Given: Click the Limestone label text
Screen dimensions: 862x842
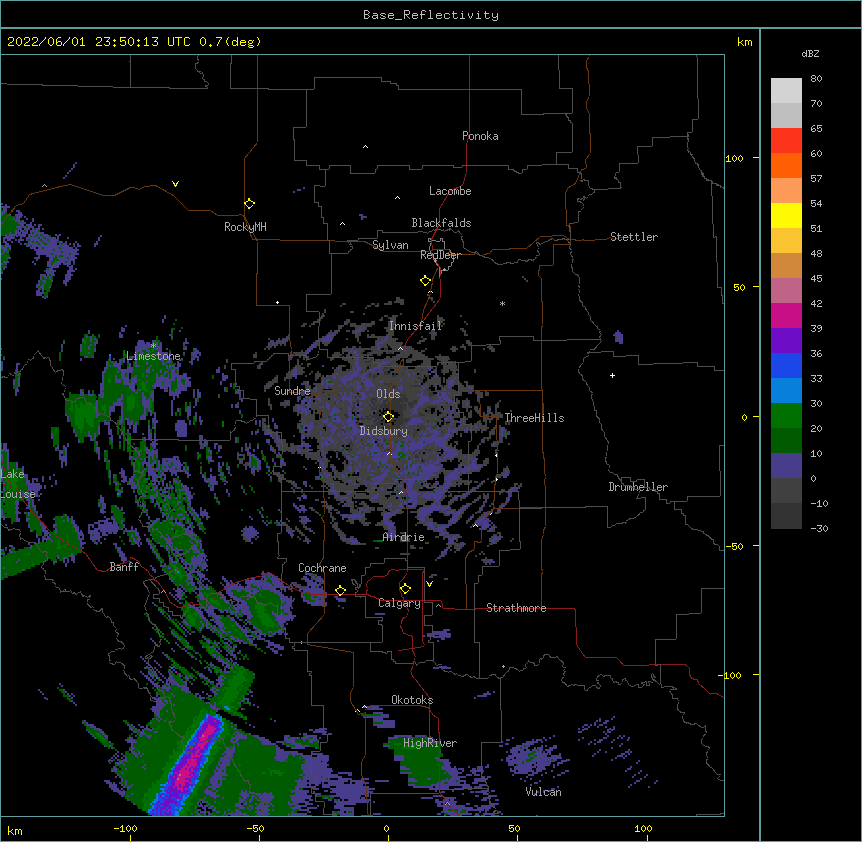Looking at the screenshot, I should (x=153, y=356).
